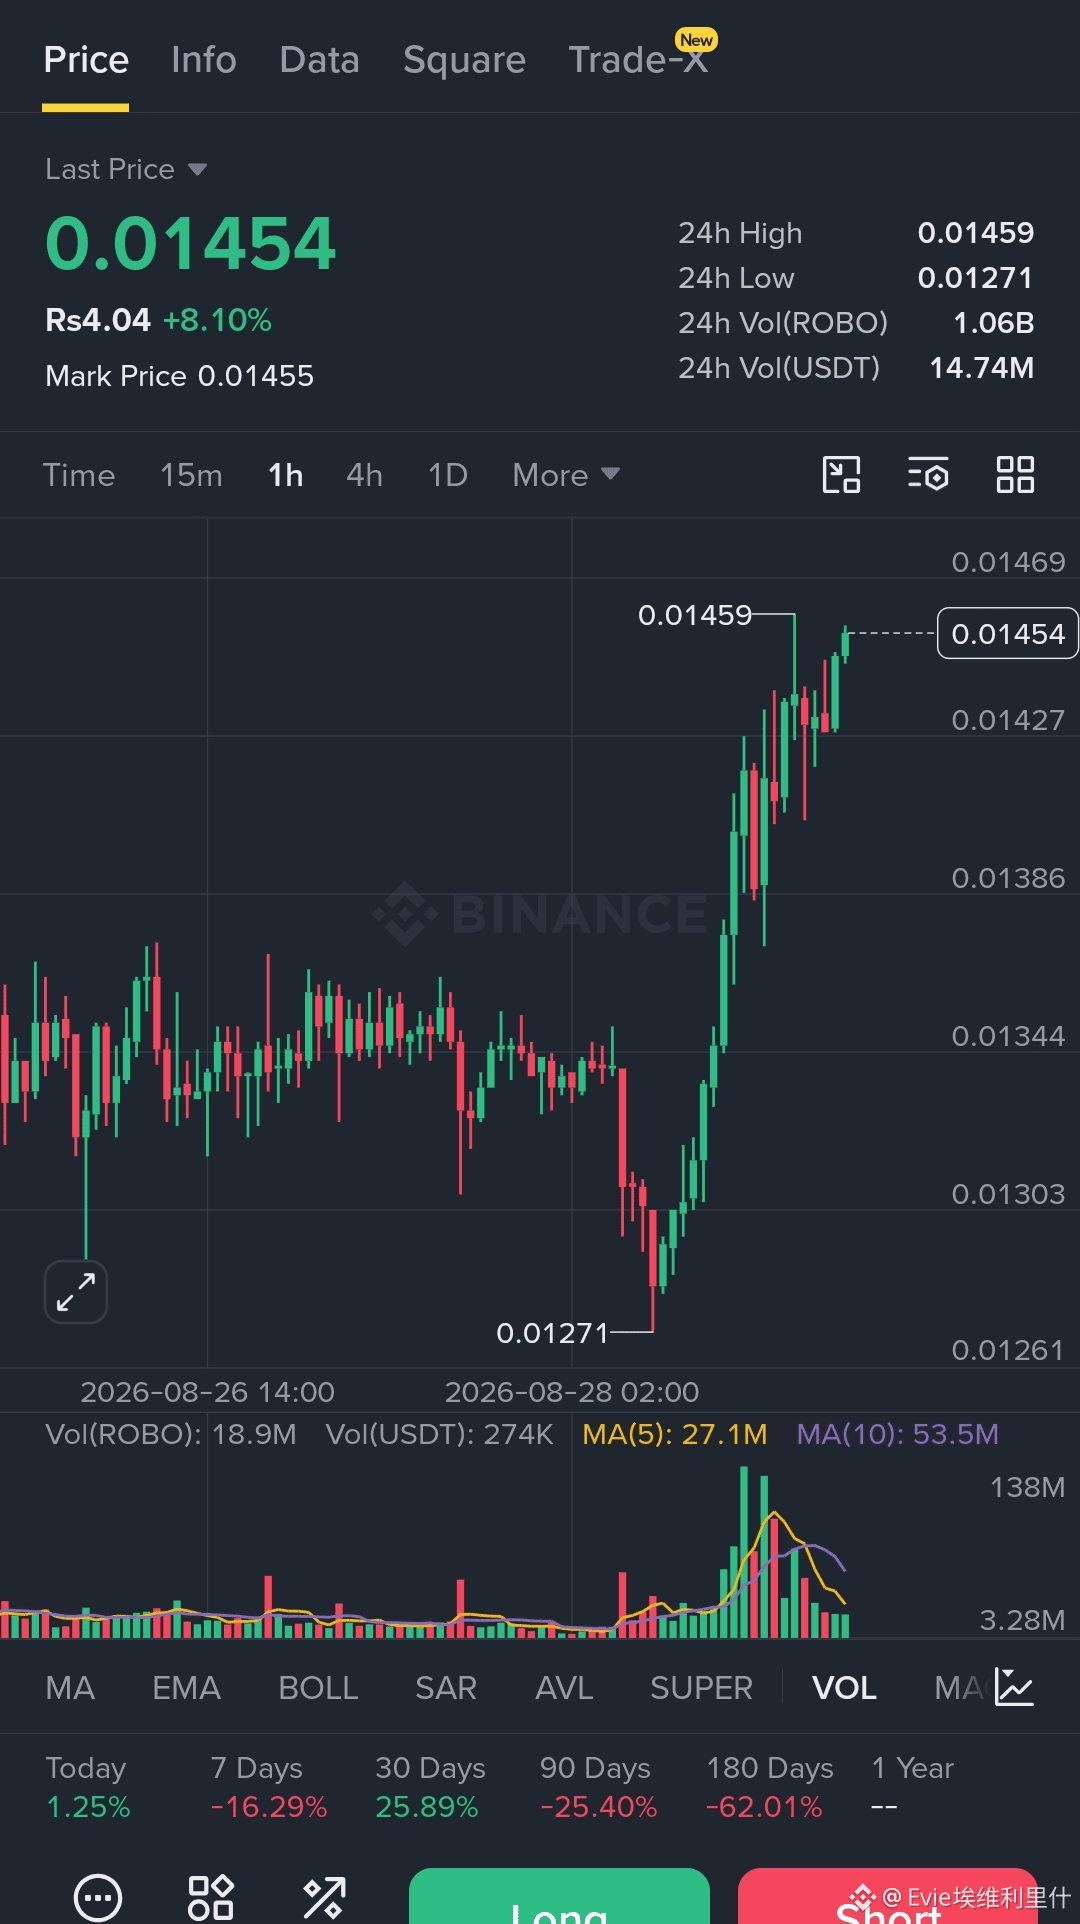Tap the Long button
The height and width of the screenshot is (1924, 1080).
pyautogui.click(x=559, y=1896)
